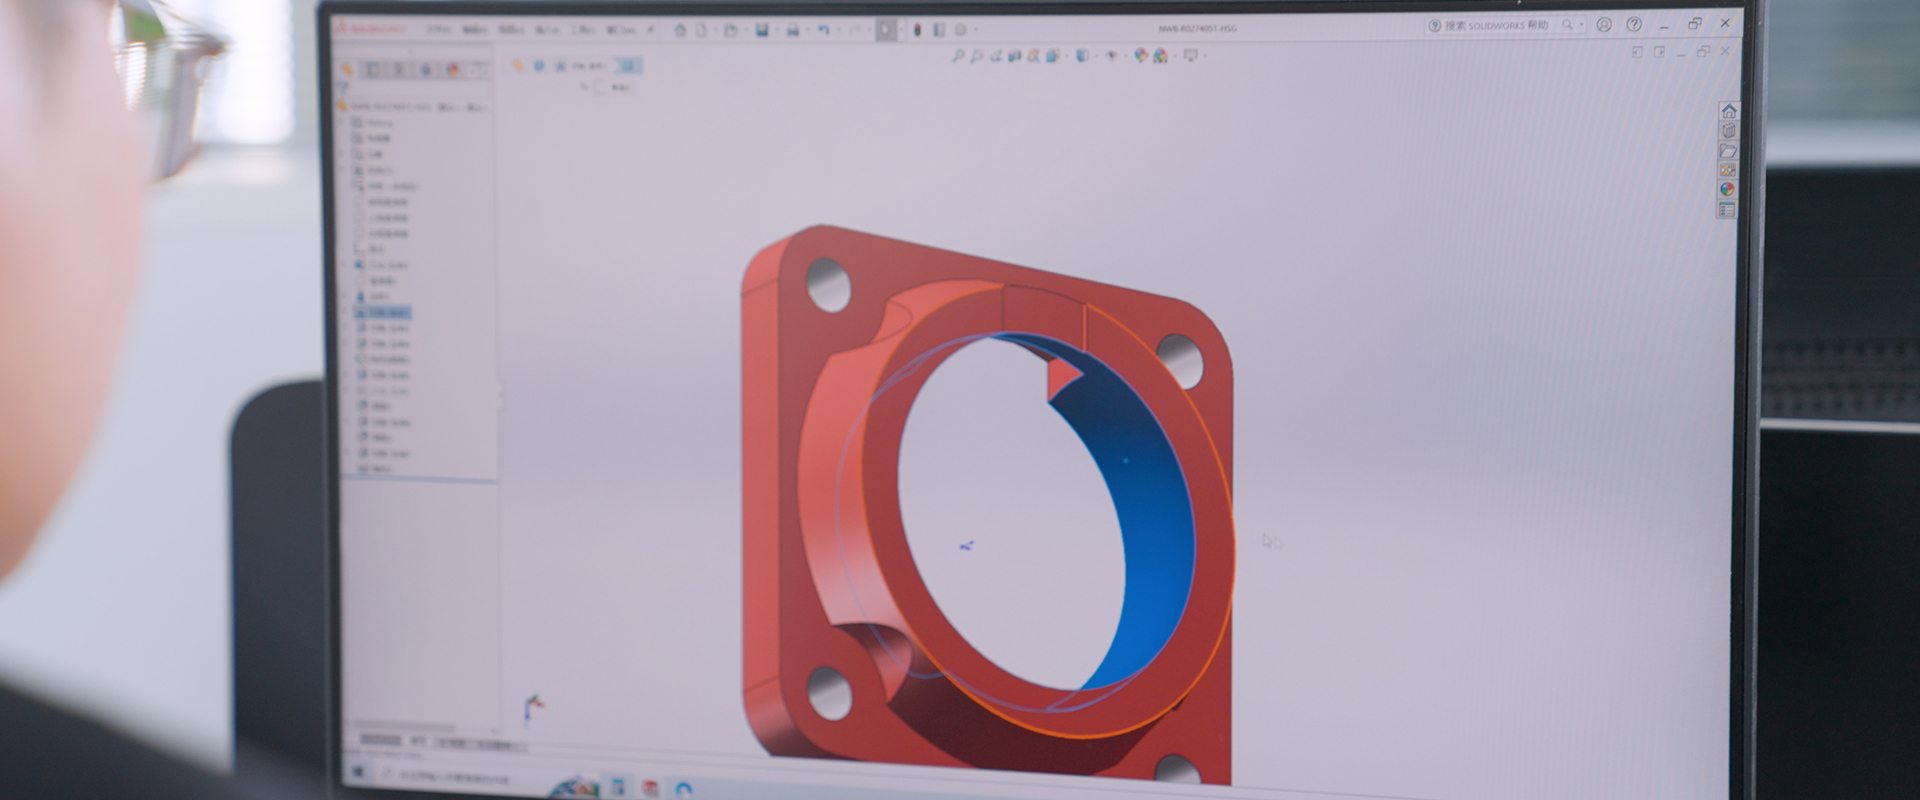Expand the New document dropdown arrow
This screenshot has width=1920, height=800.
pos(716,30)
